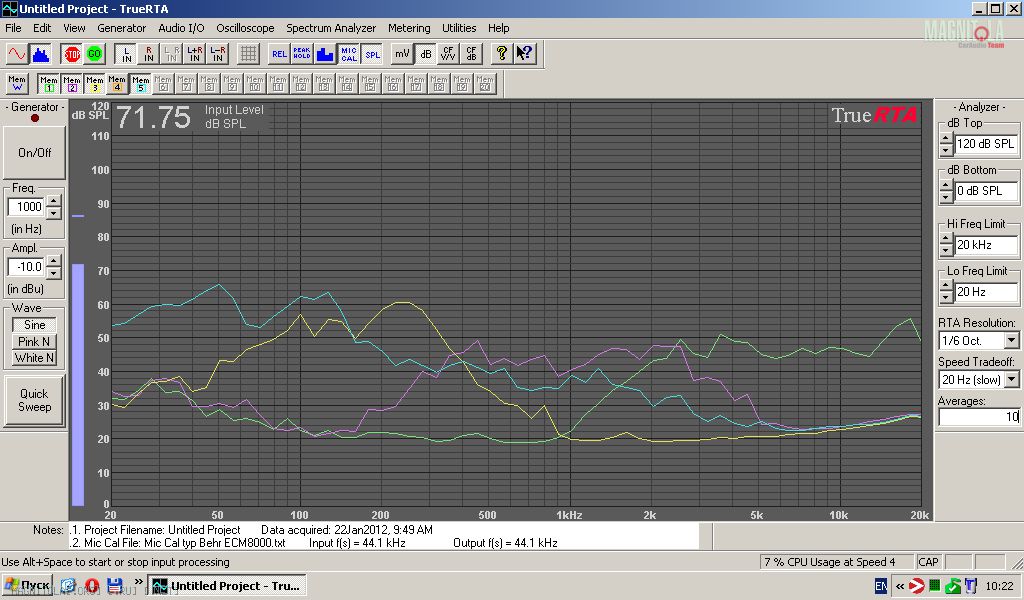The image size is (1024, 600).
Task: Open the Audio I/O menu
Action: coord(181,28)
